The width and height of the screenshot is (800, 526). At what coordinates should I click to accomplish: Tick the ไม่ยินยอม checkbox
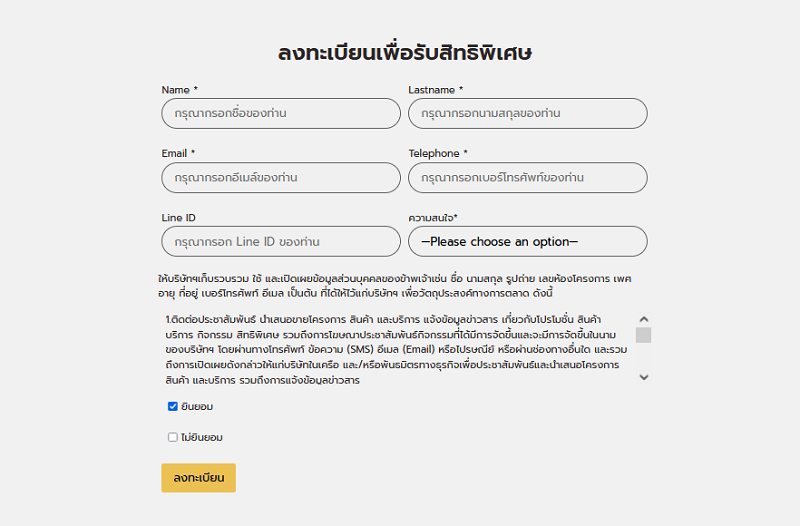[x=173, y=437]
